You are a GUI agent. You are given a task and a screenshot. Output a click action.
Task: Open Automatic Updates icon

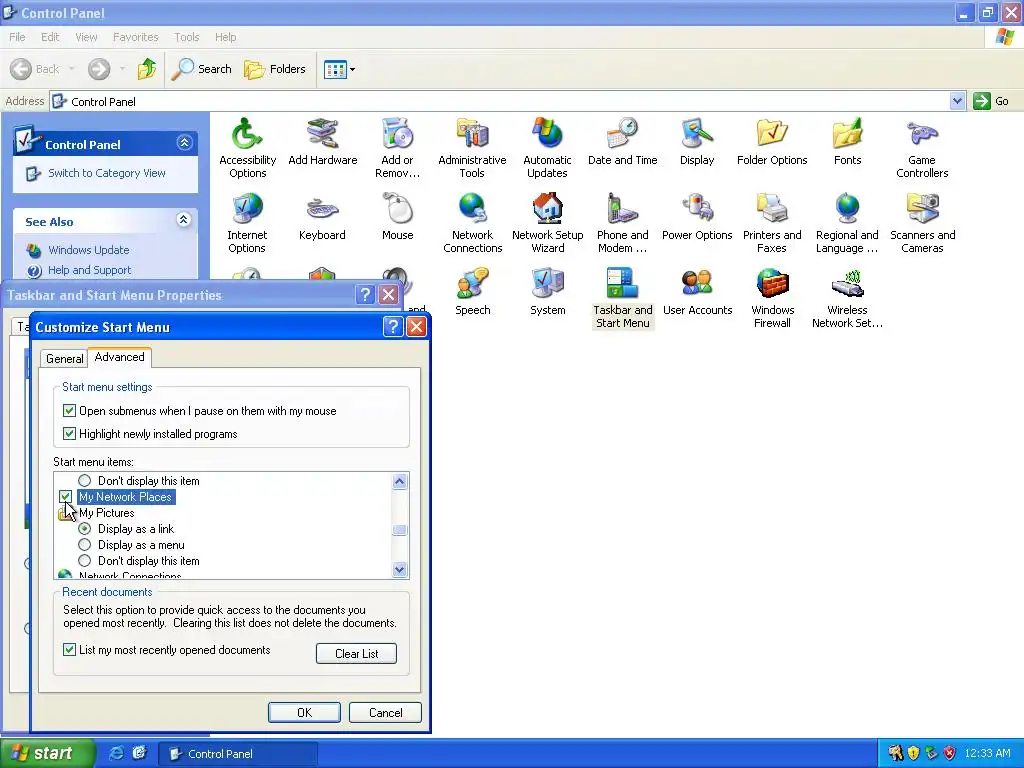pyautogui.click(x=547, y=147)
